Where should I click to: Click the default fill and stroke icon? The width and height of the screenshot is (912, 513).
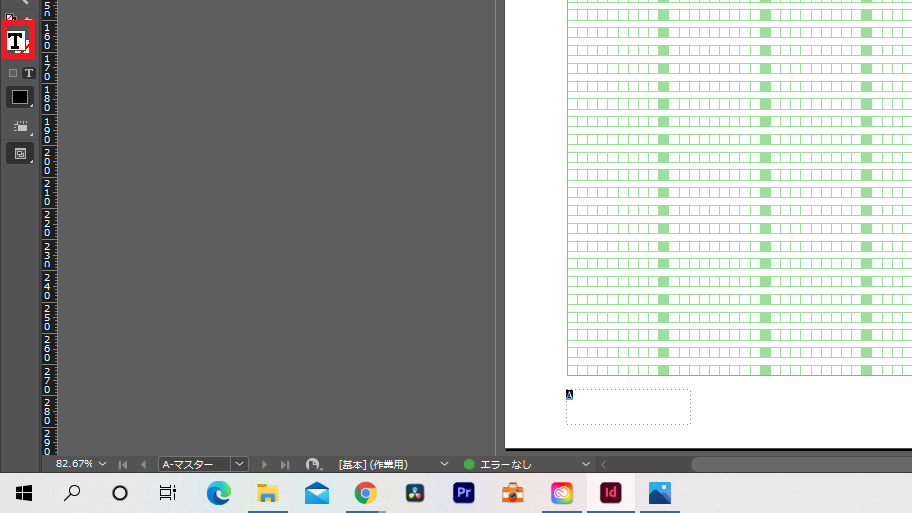[x=10, y=19]
